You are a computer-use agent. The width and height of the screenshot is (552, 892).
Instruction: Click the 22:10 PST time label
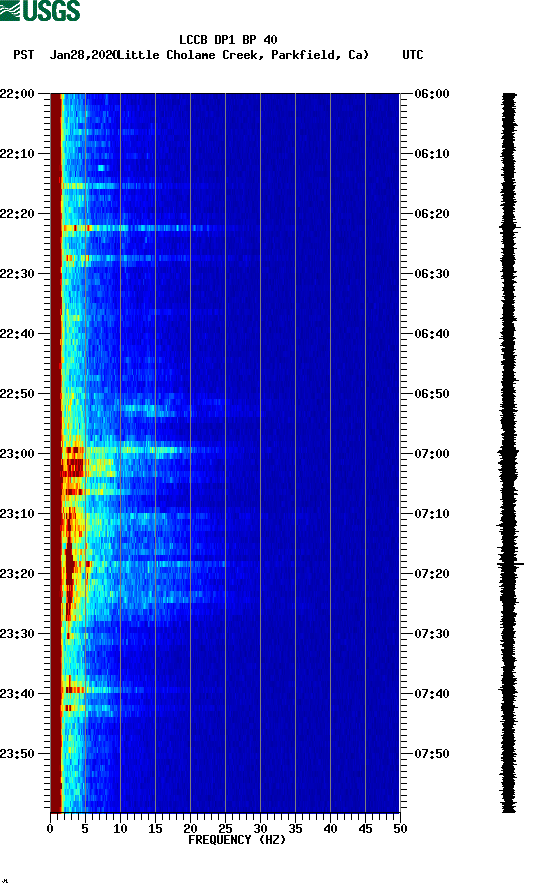(x=17, y=154)
